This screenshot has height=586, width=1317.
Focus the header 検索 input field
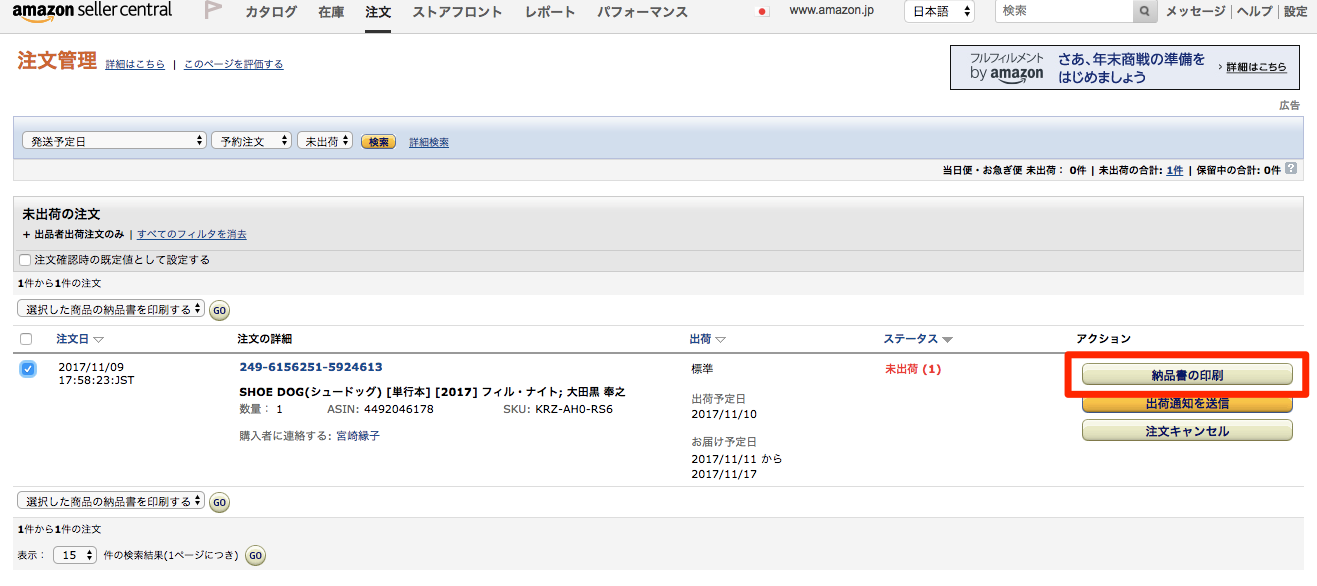(x=1064, y=12)
